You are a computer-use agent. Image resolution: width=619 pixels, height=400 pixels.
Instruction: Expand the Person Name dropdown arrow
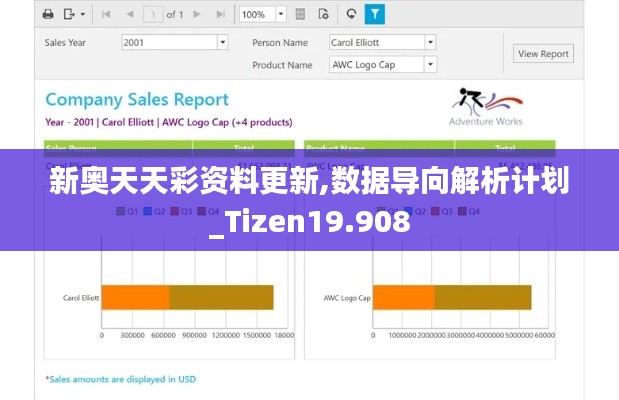pyautogui.click(x=430, y=42)
